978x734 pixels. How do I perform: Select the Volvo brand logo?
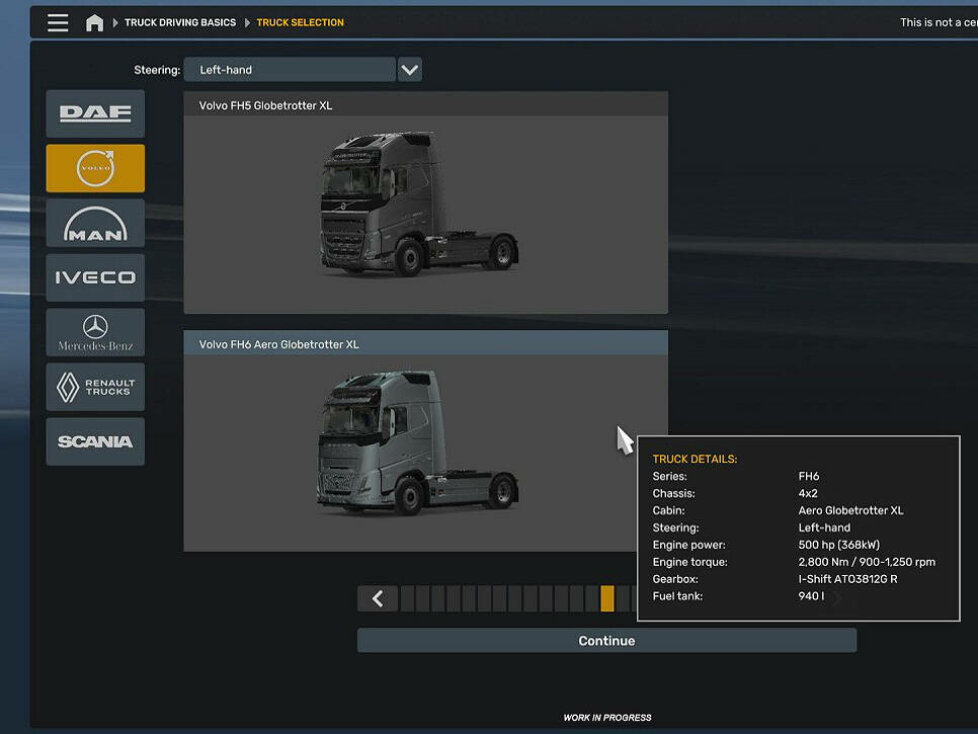click(95, 168)
